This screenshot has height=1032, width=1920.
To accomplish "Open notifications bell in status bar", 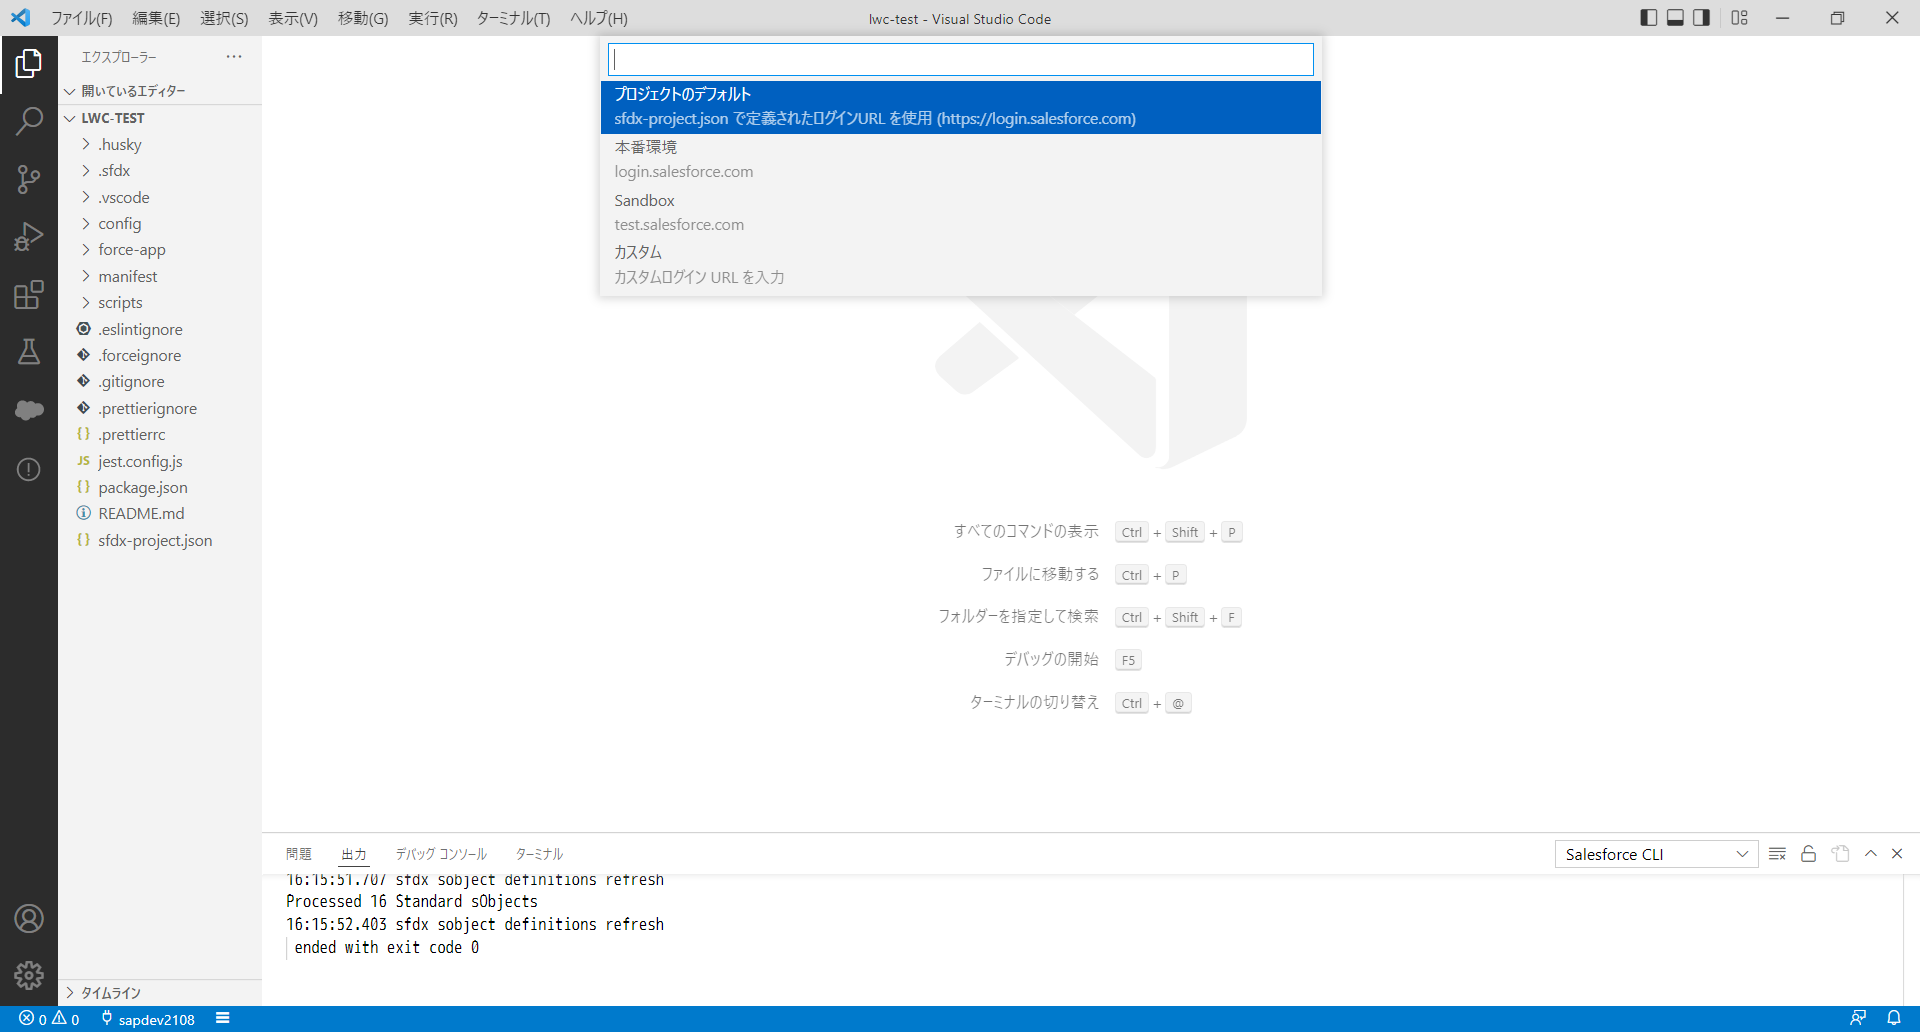I will coord(1894,1019).
